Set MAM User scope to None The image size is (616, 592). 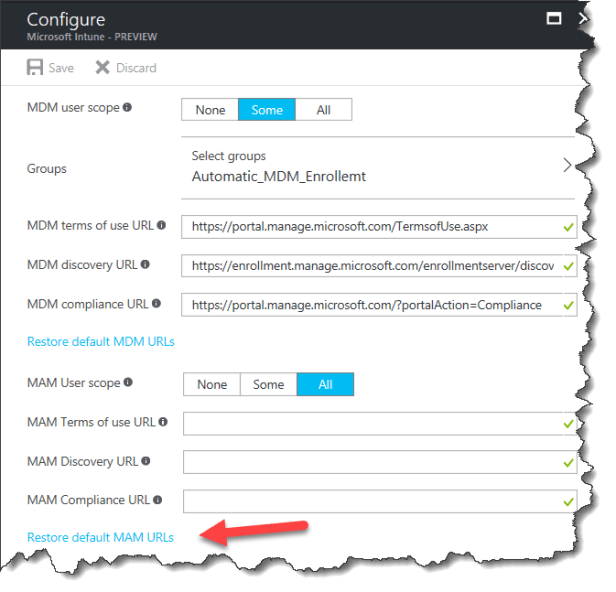tap(212, 384)
